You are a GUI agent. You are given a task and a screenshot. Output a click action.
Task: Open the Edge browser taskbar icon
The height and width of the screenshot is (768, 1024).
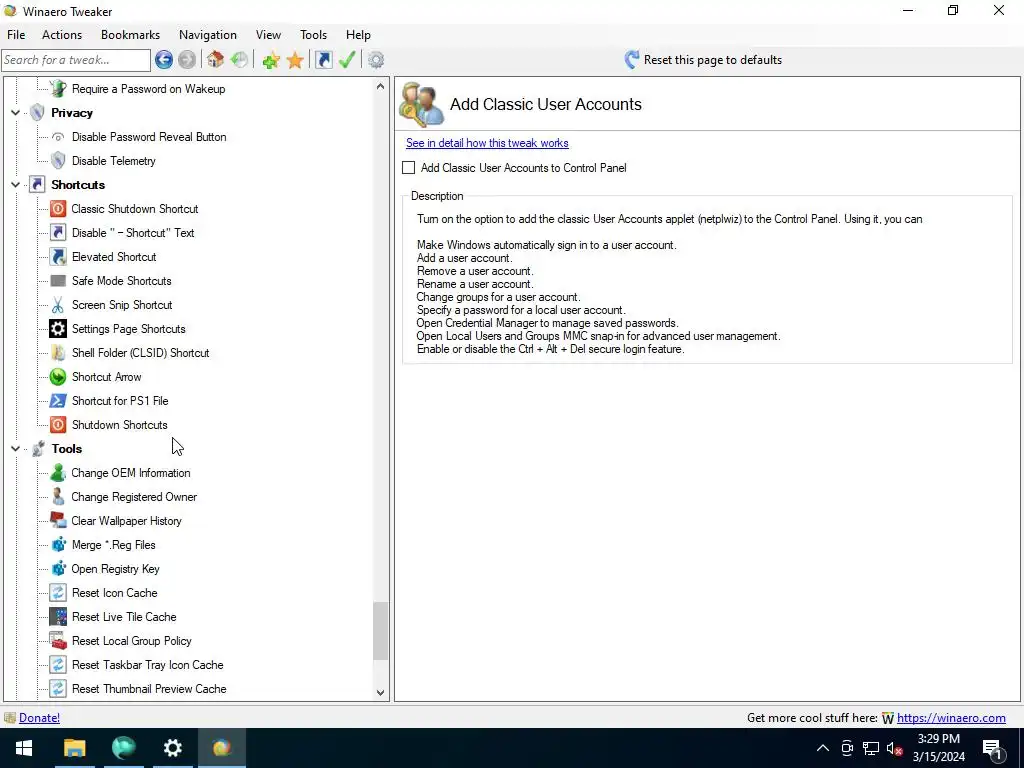(x=123, y=748)
